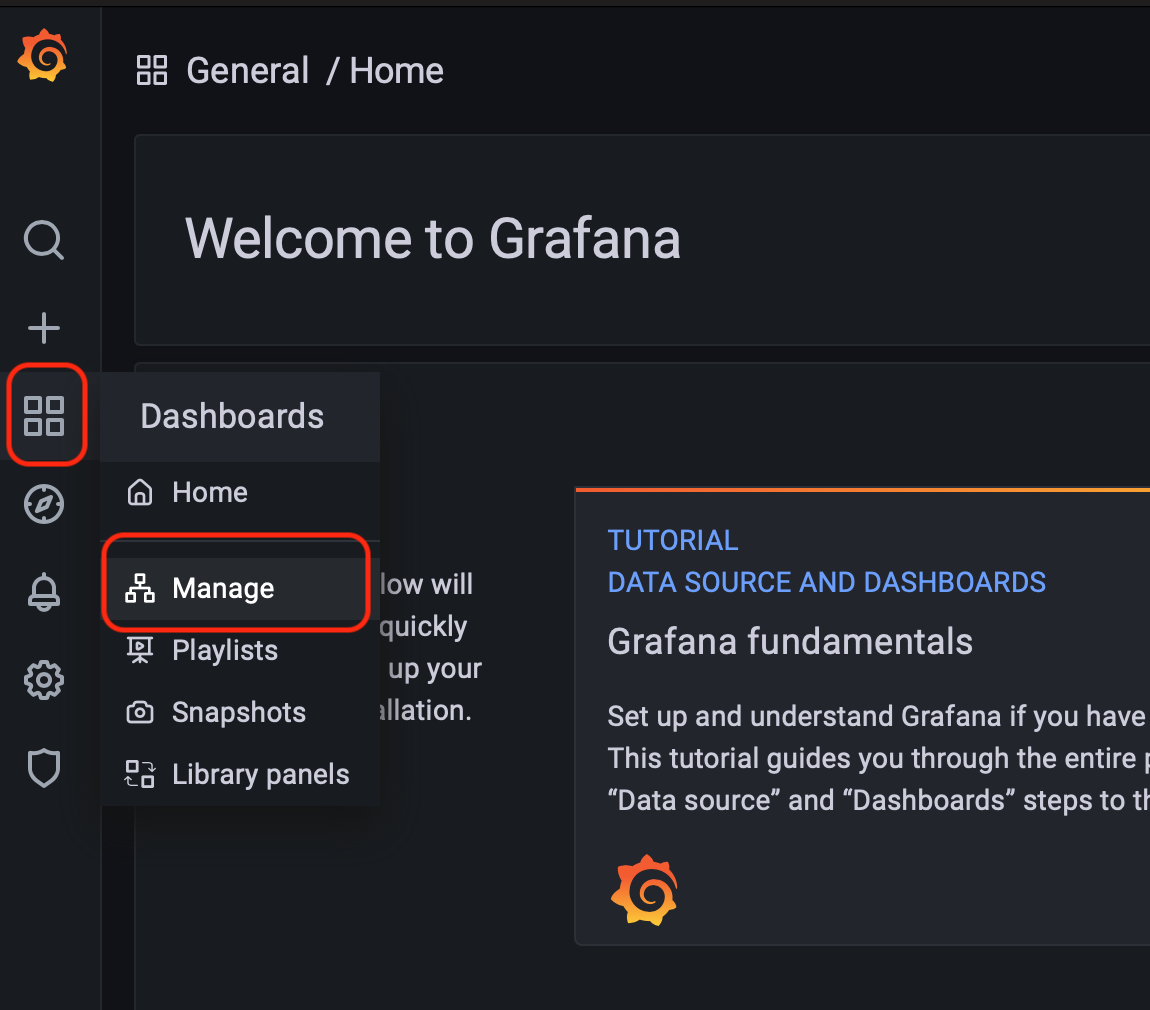Open the Explore compass icon

44,504
